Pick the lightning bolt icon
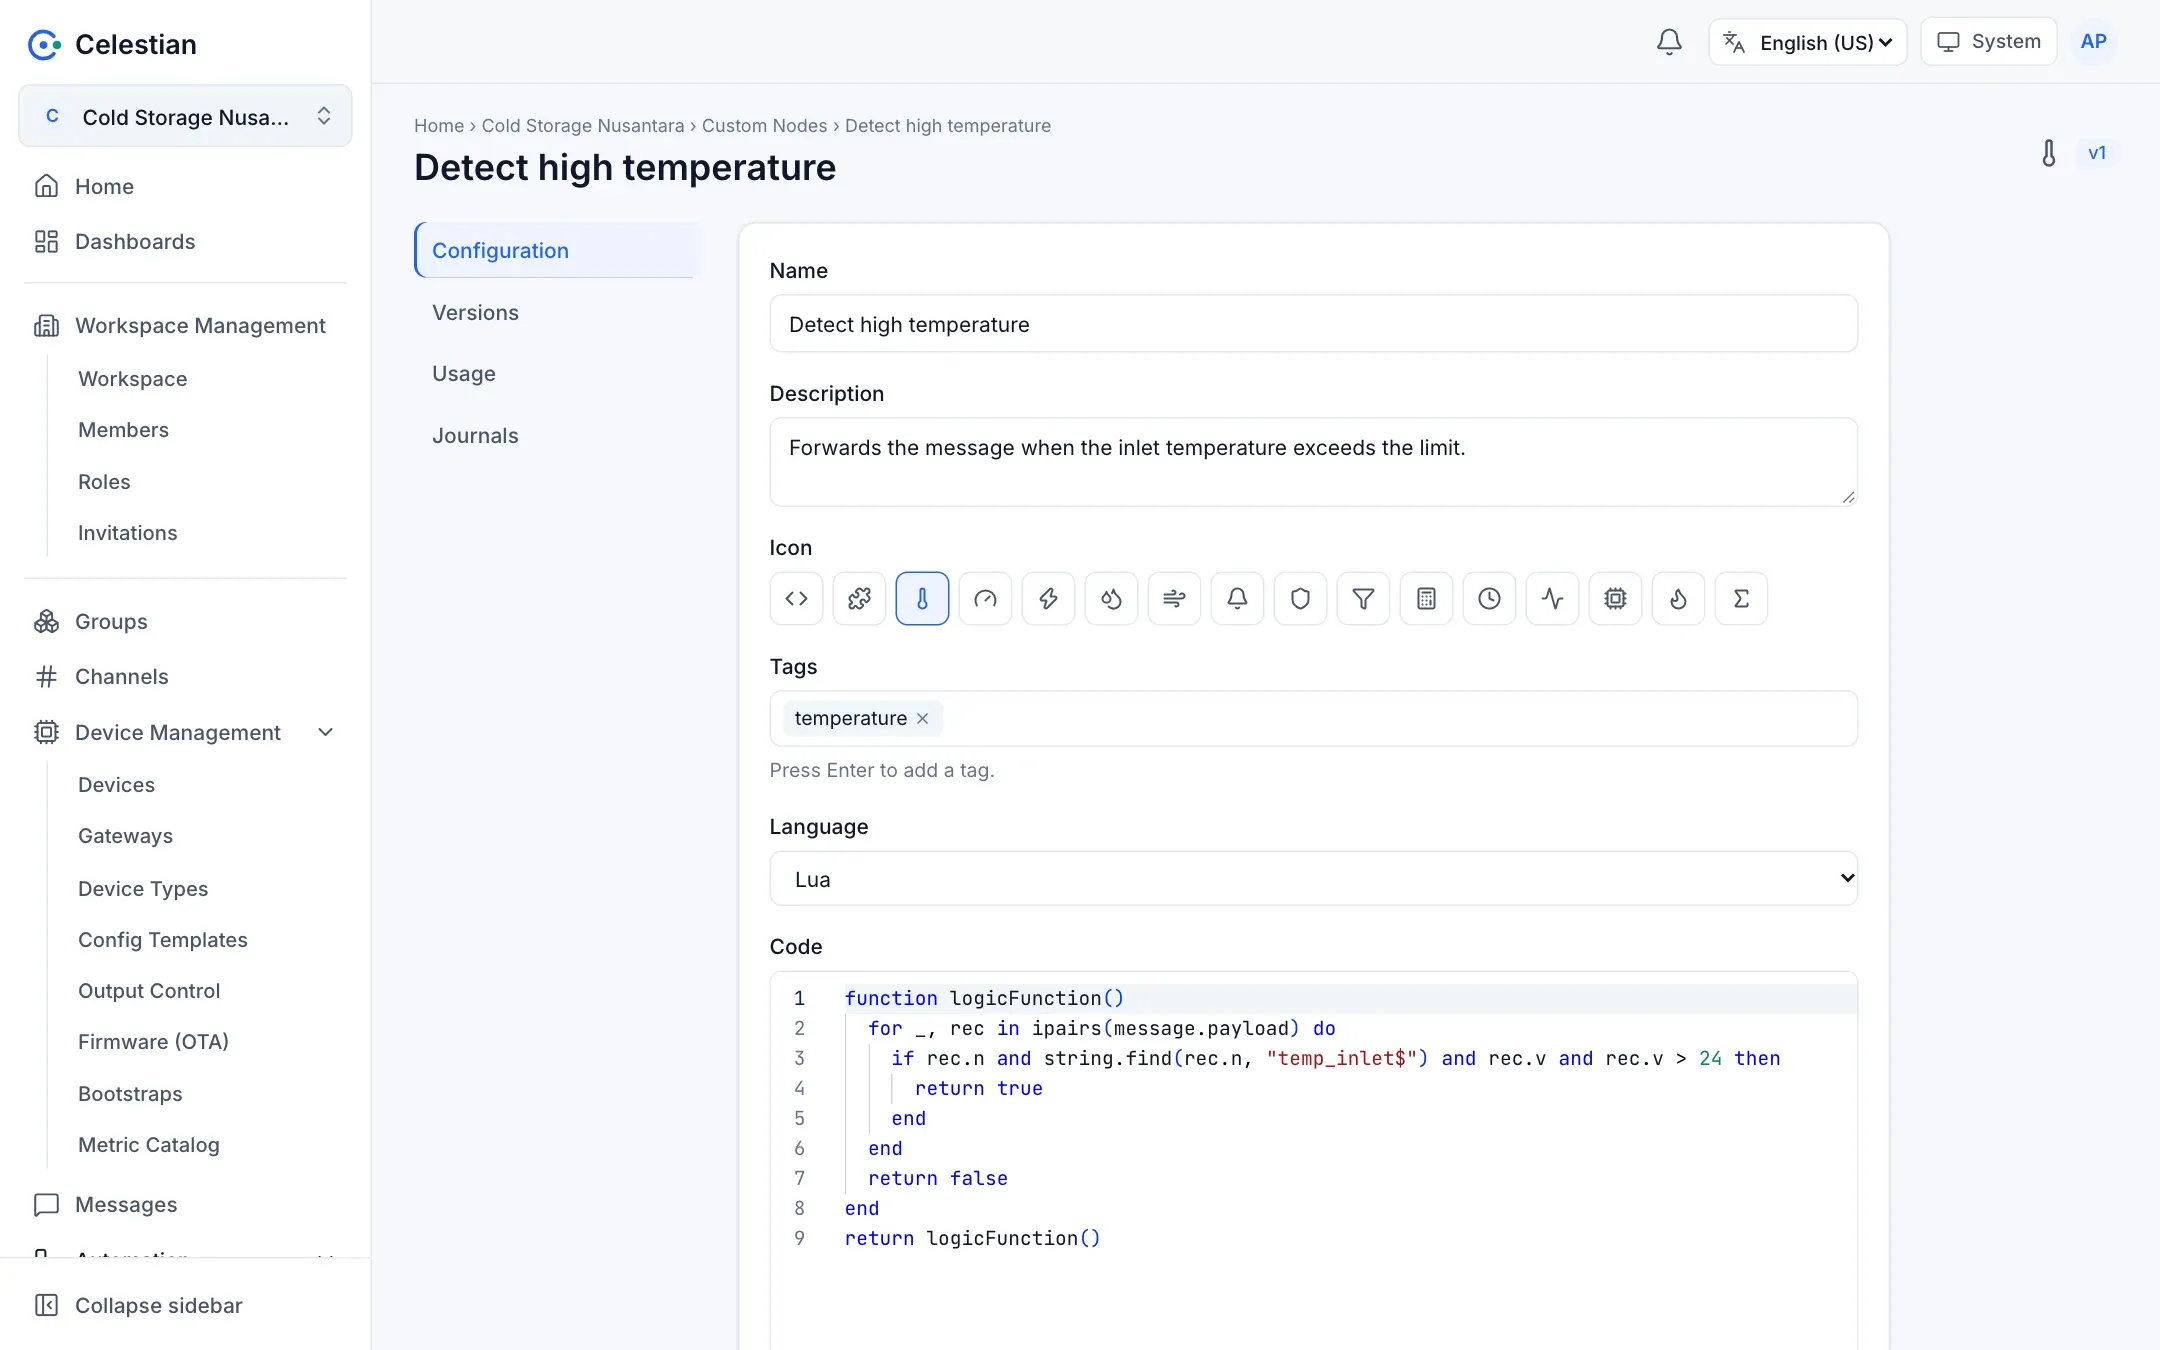2160x1350 pixels. point(1048,598)
